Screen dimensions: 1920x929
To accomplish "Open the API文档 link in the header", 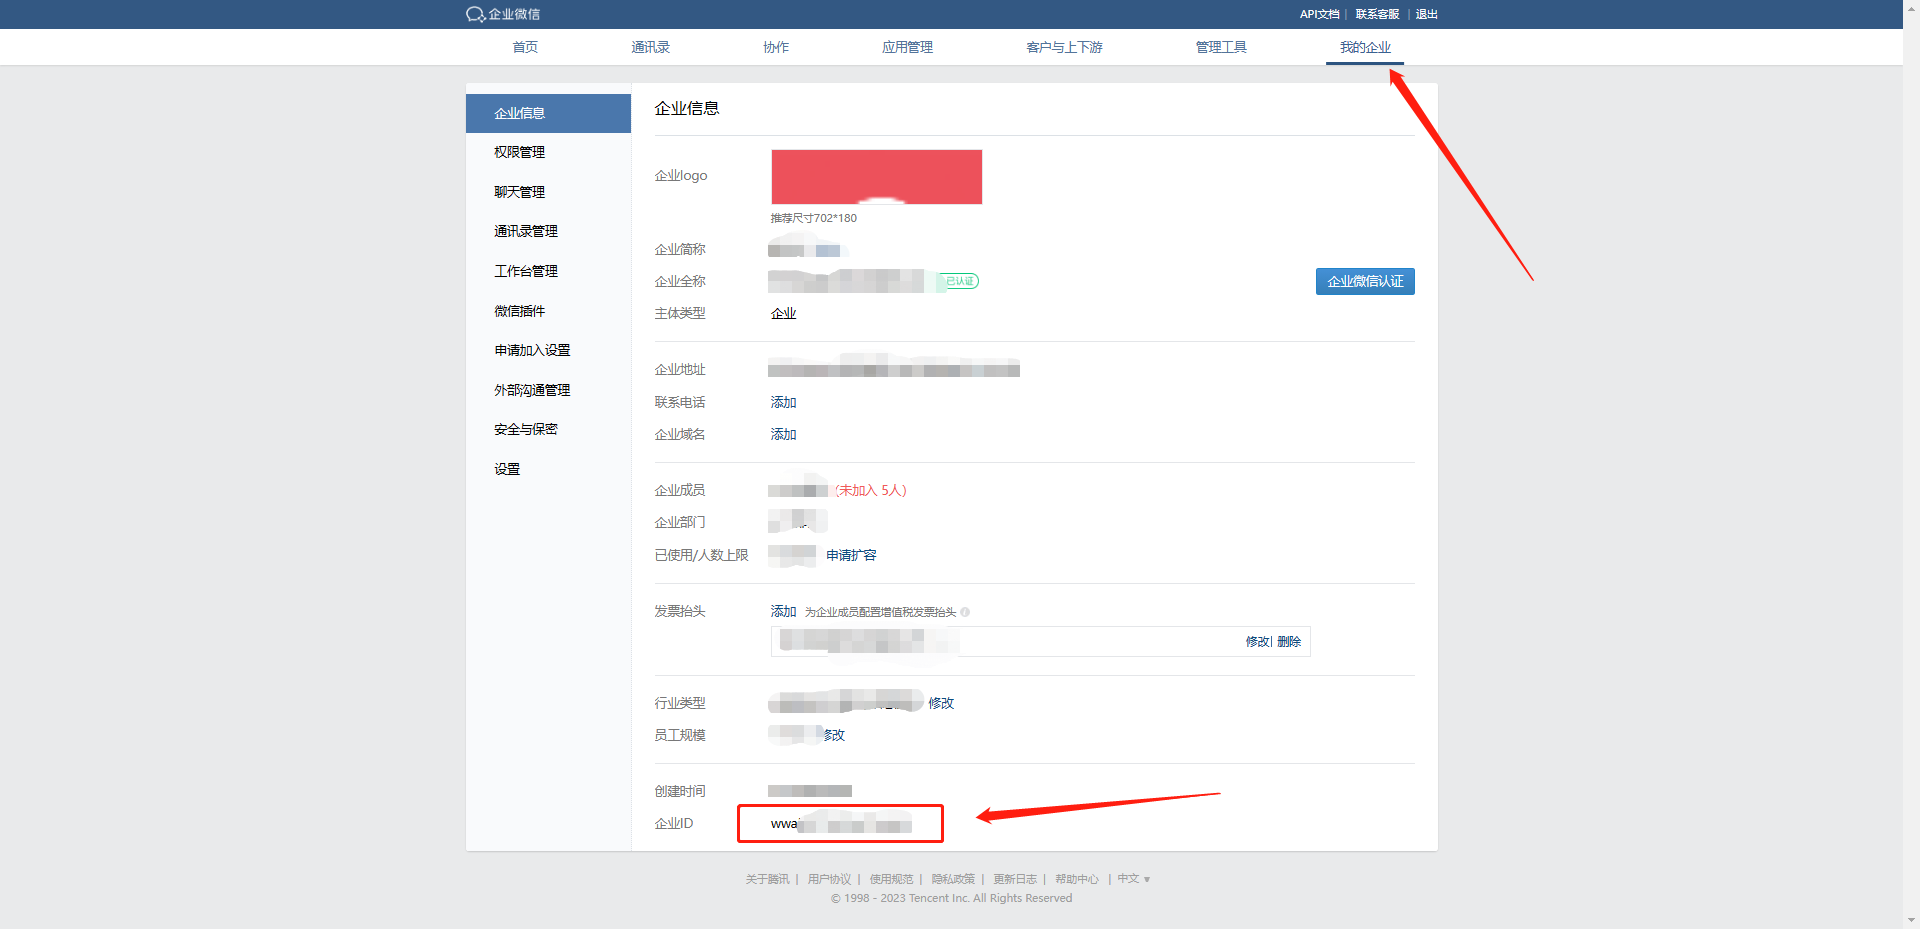I will point(1319,14).
